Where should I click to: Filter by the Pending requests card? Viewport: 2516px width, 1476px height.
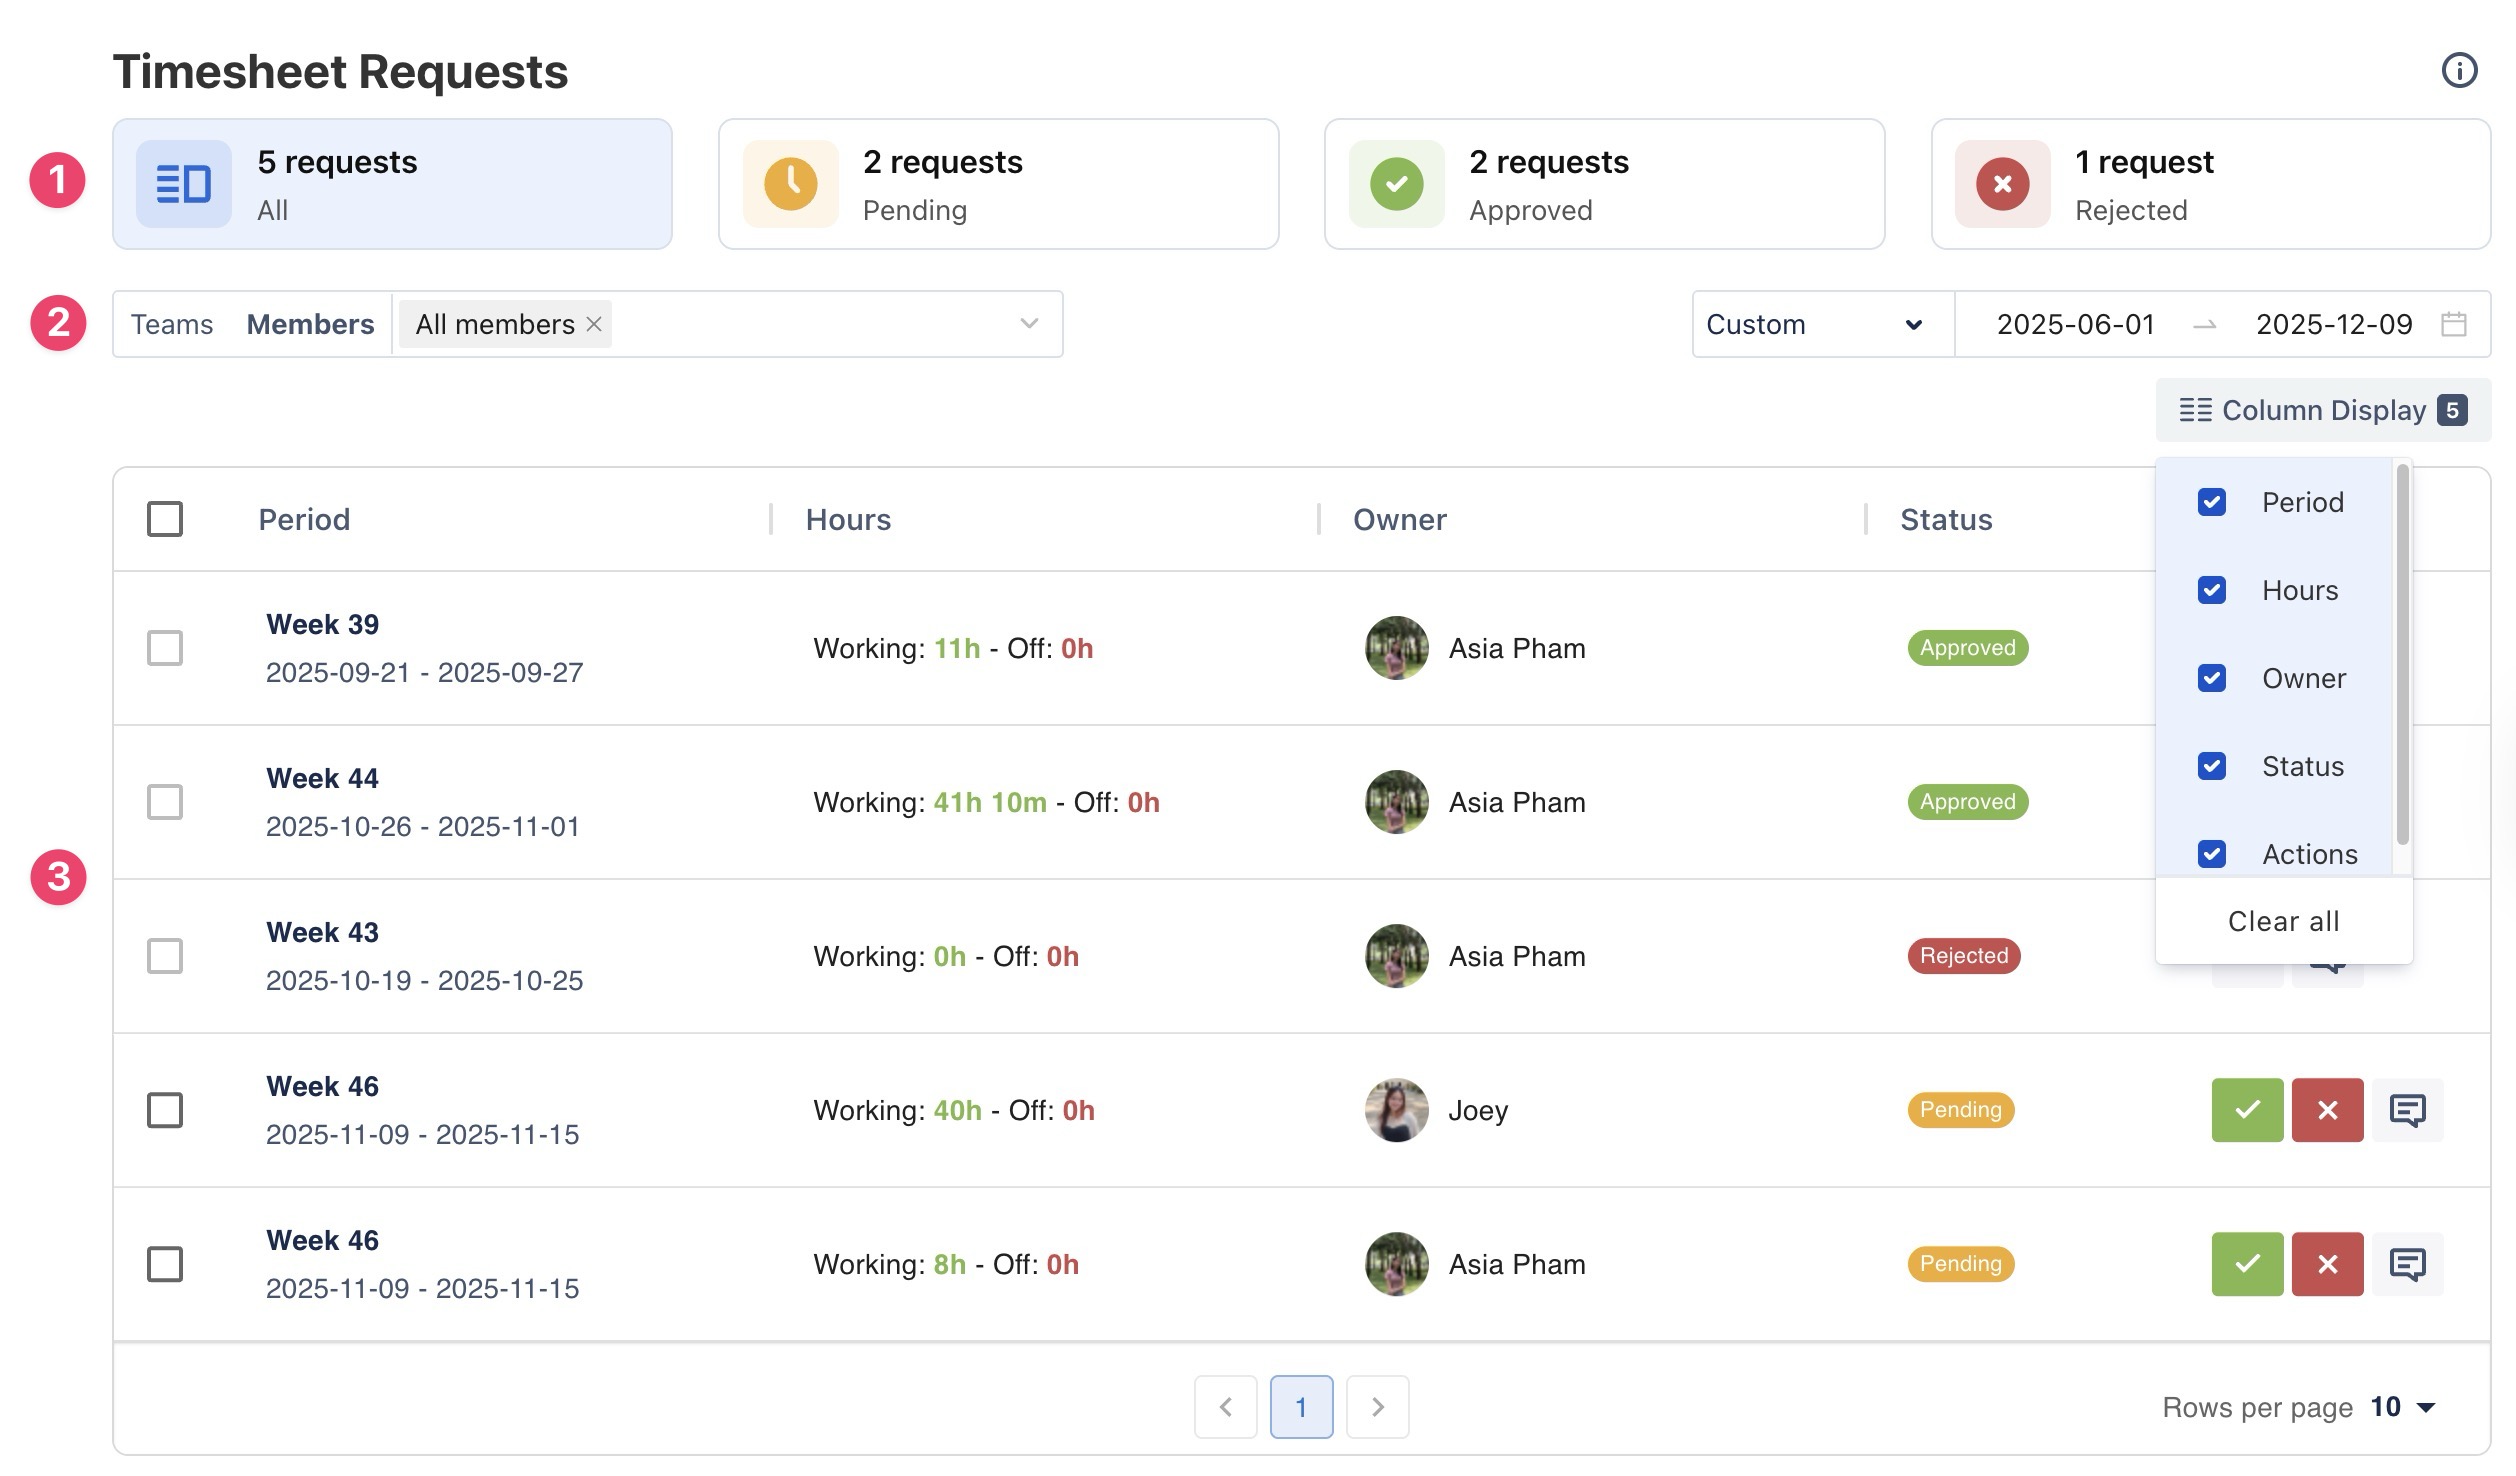click(997, 184)
